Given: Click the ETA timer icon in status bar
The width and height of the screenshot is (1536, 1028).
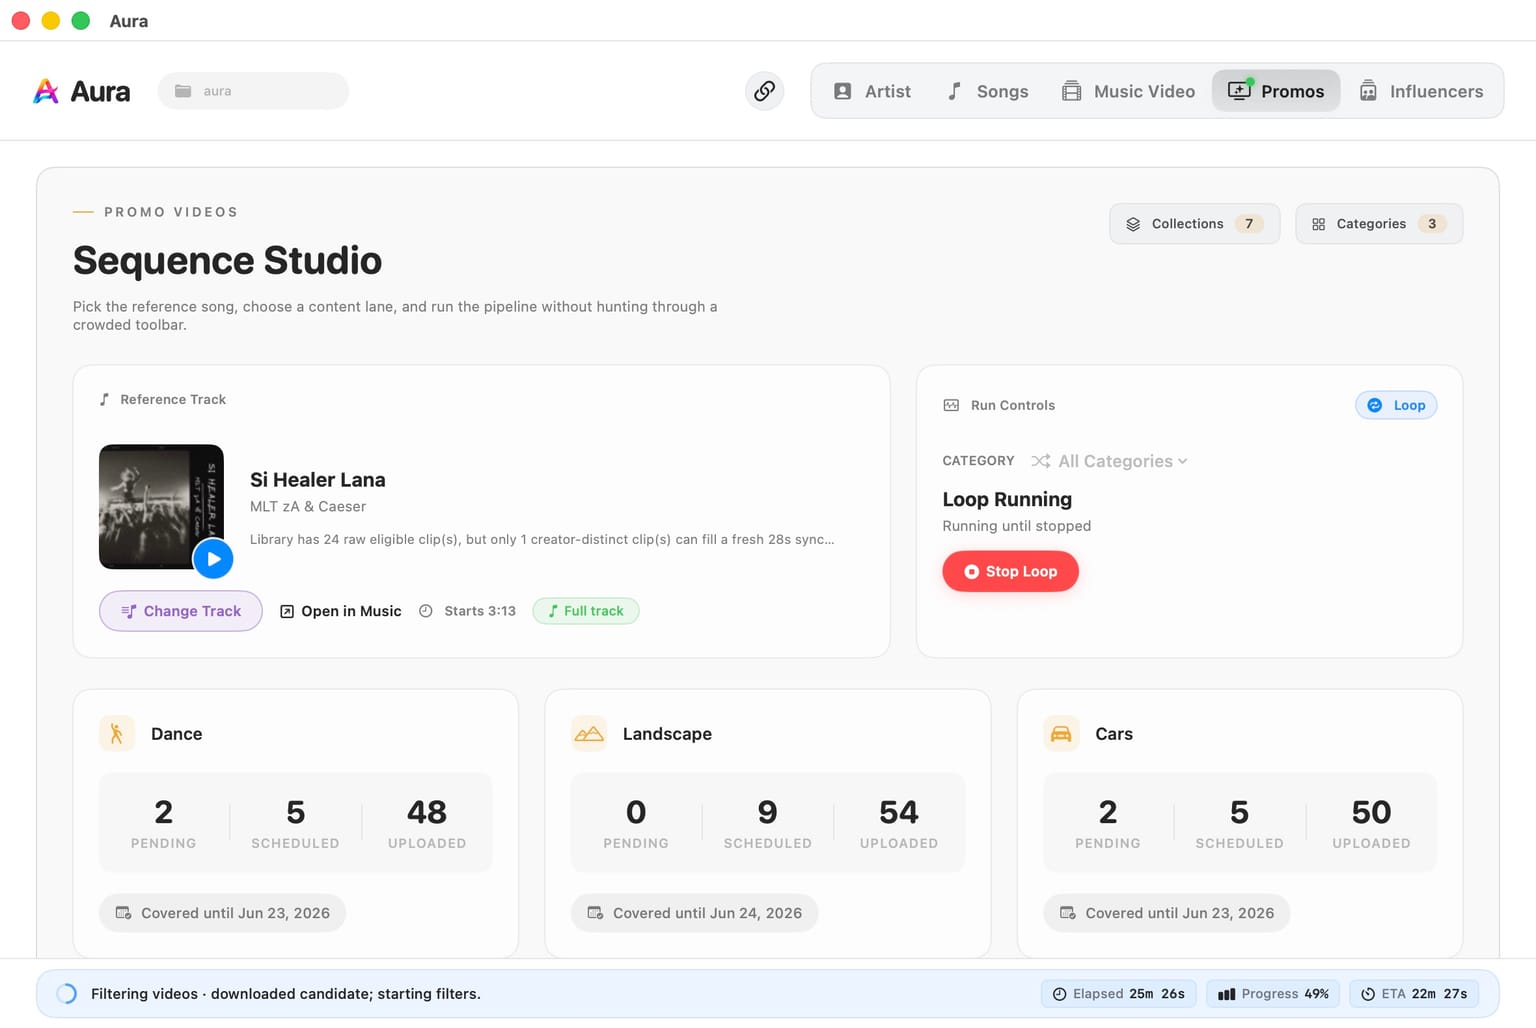Looking at the screenshot, I should pyautogui.click(x=1368, y=994).
